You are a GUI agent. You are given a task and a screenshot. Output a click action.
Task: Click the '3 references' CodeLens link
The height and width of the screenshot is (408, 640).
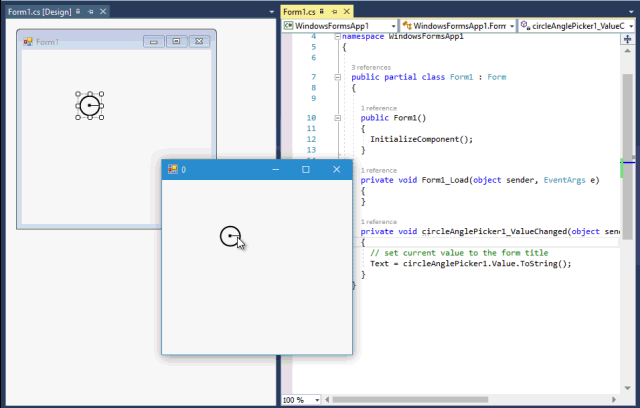pos(371,67)
